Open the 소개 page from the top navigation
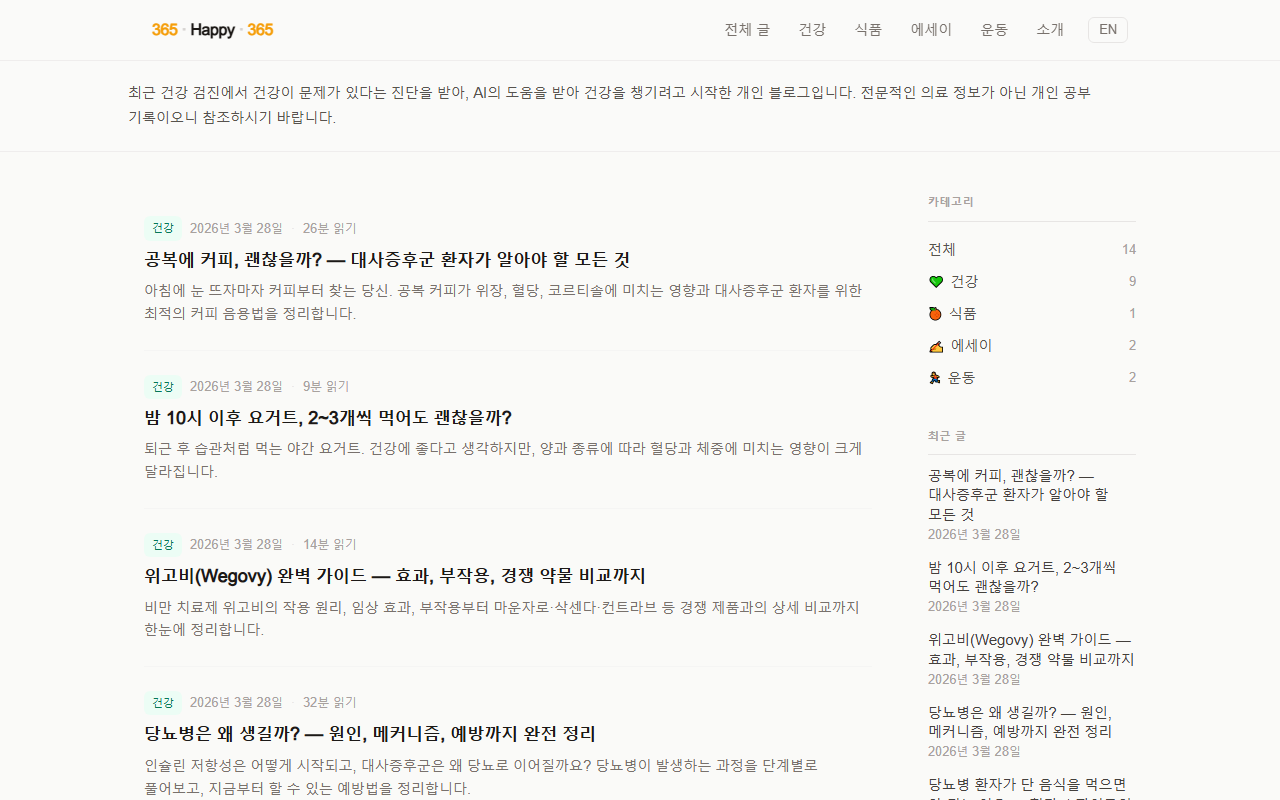The height and width of the screenshot is (800, 1280). coord(1050,30)
